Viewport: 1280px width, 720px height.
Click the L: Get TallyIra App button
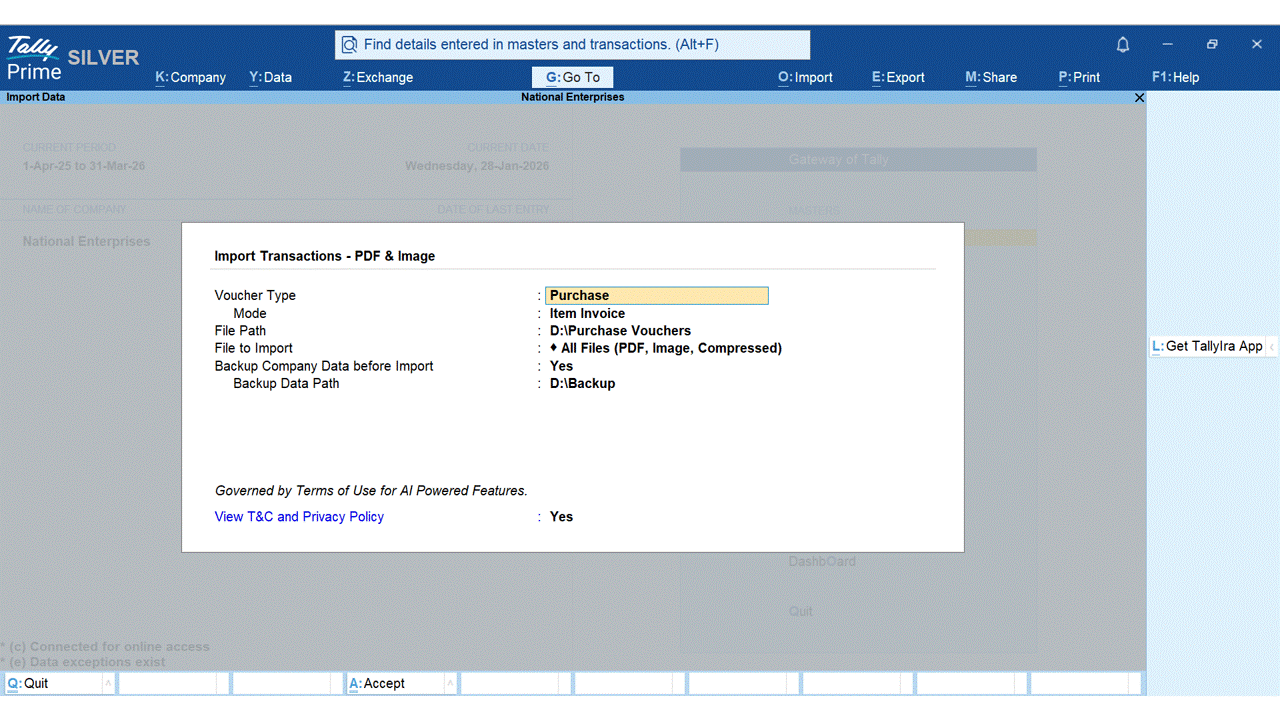(x=1207, y=346)
